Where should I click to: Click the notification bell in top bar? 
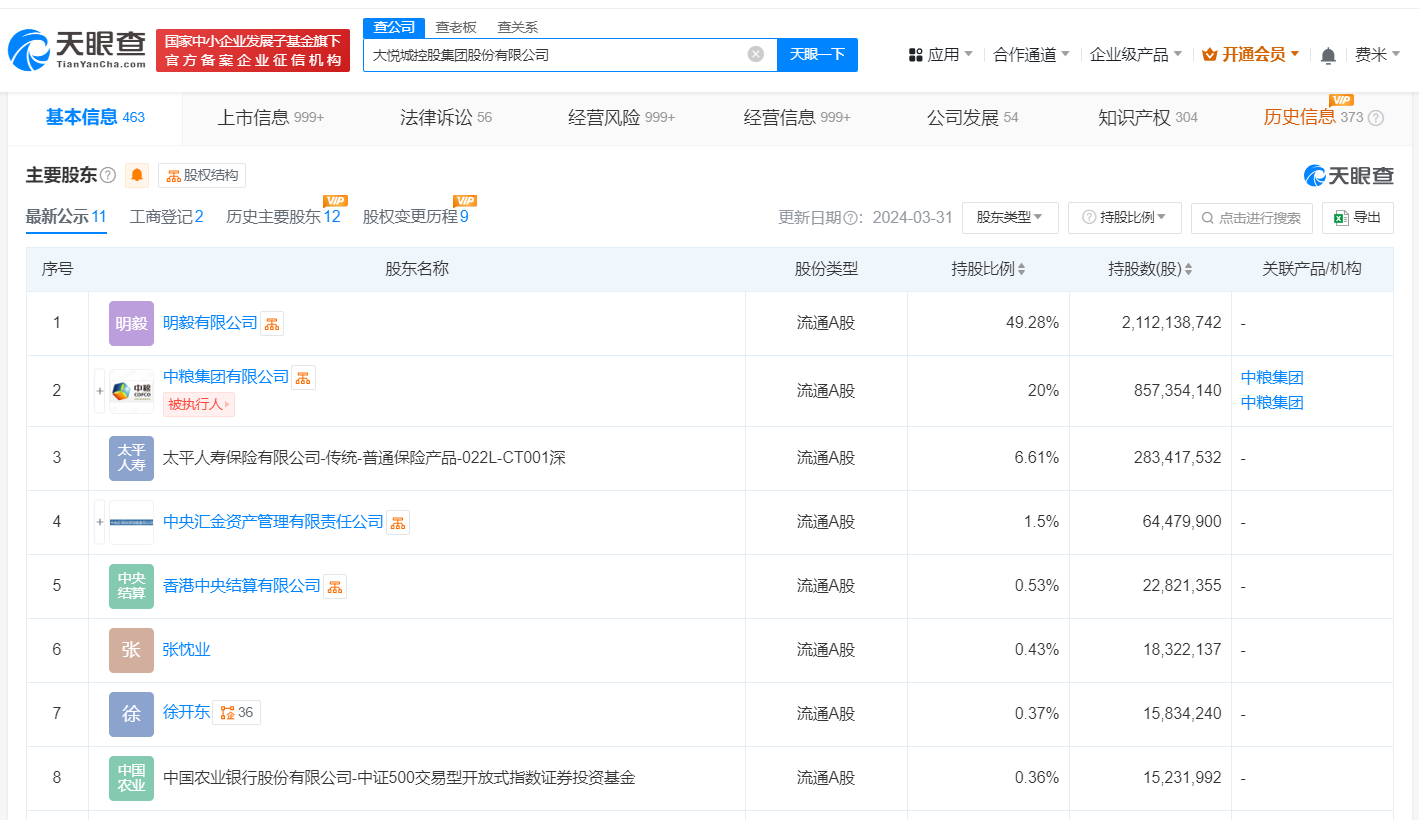coord(1327,54)
